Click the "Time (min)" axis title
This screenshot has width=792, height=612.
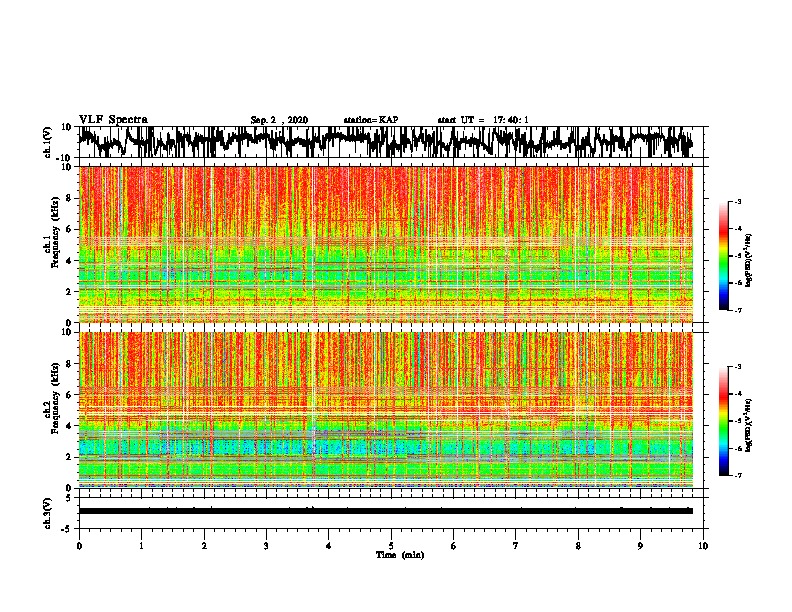[400, 555]
